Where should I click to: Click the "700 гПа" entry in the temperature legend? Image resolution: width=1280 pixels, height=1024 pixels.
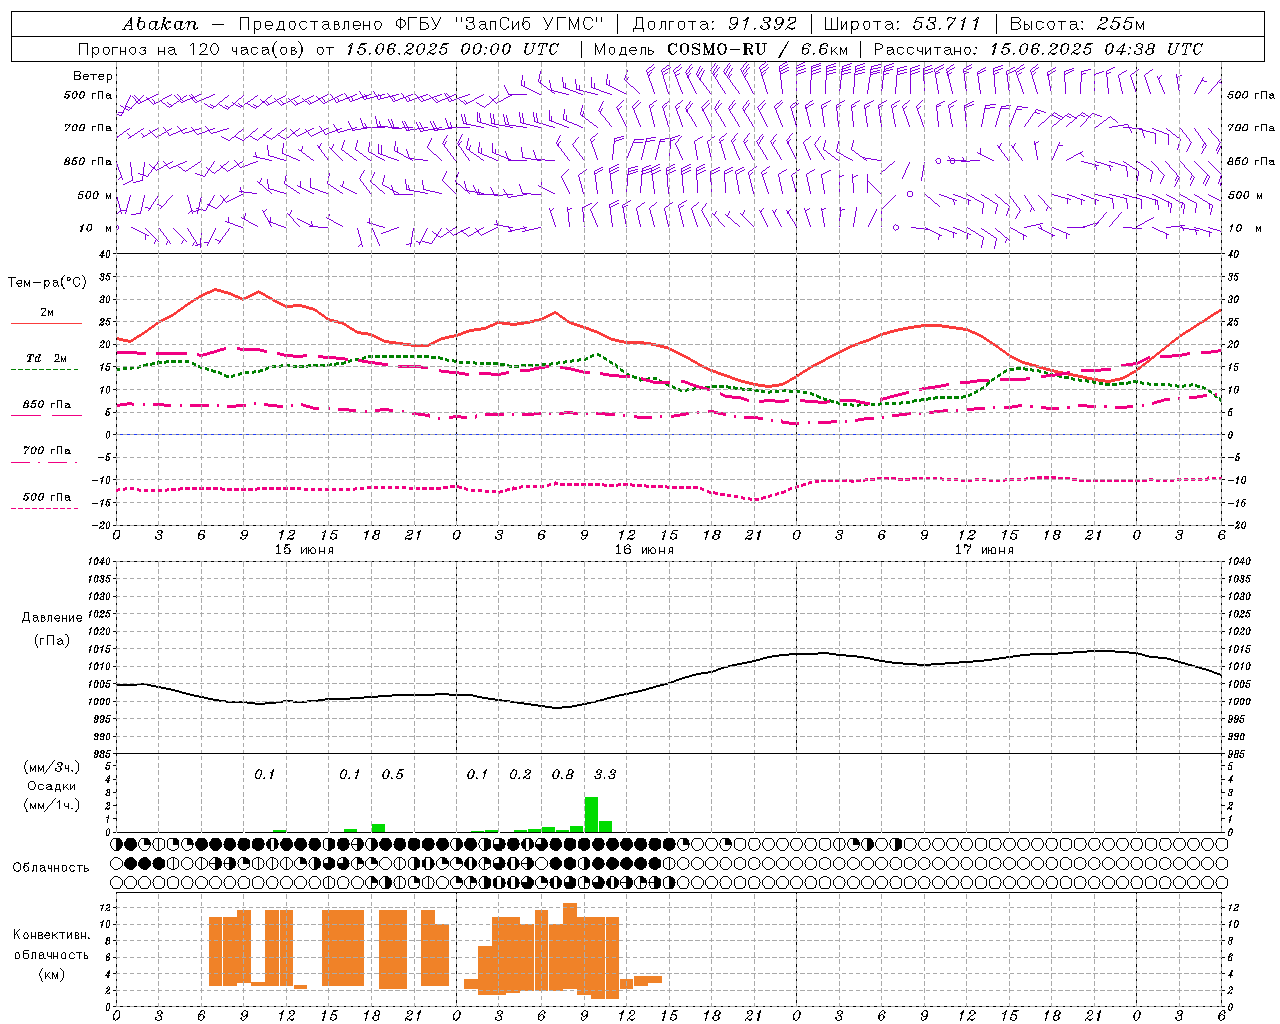pos(47,451)
